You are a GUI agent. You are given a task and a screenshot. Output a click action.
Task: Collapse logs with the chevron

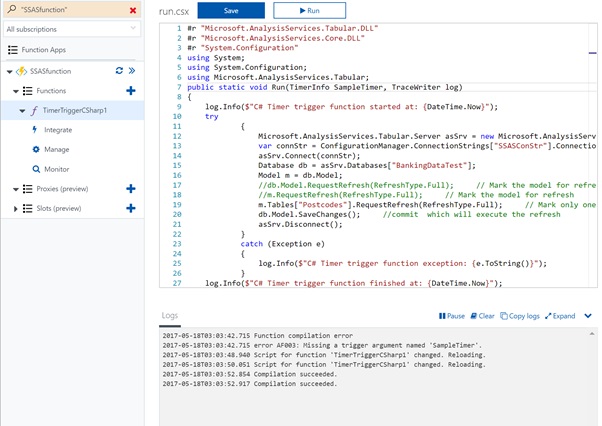[x=588, y=316]
